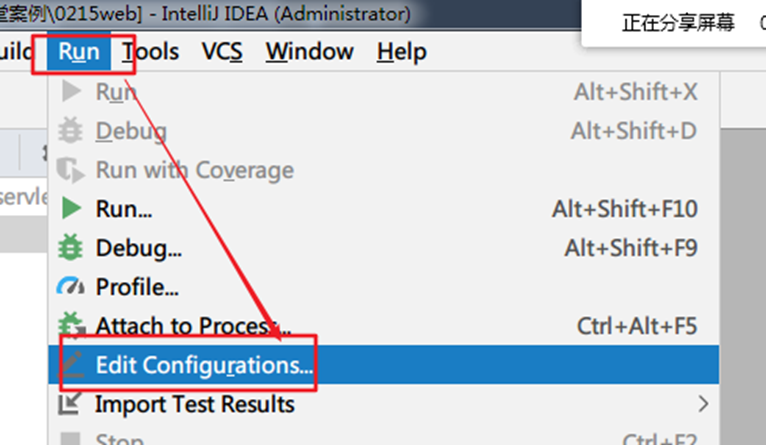The width and height of the screenshot is (766, 445).
Task: Open the Help menu
Action: pyautogui.click(x=401, y=52)
